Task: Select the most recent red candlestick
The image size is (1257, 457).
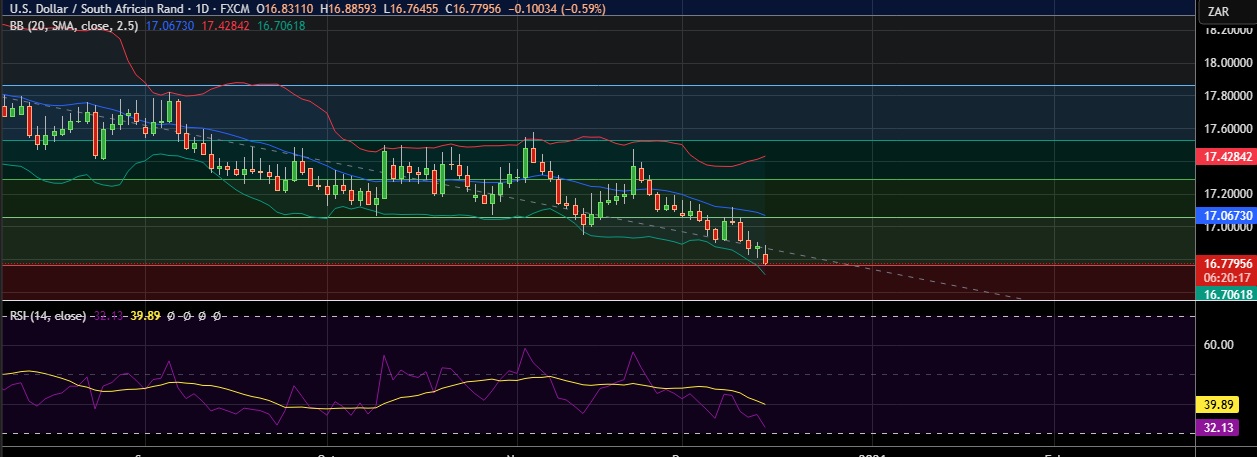Action: tap(766, 259)
